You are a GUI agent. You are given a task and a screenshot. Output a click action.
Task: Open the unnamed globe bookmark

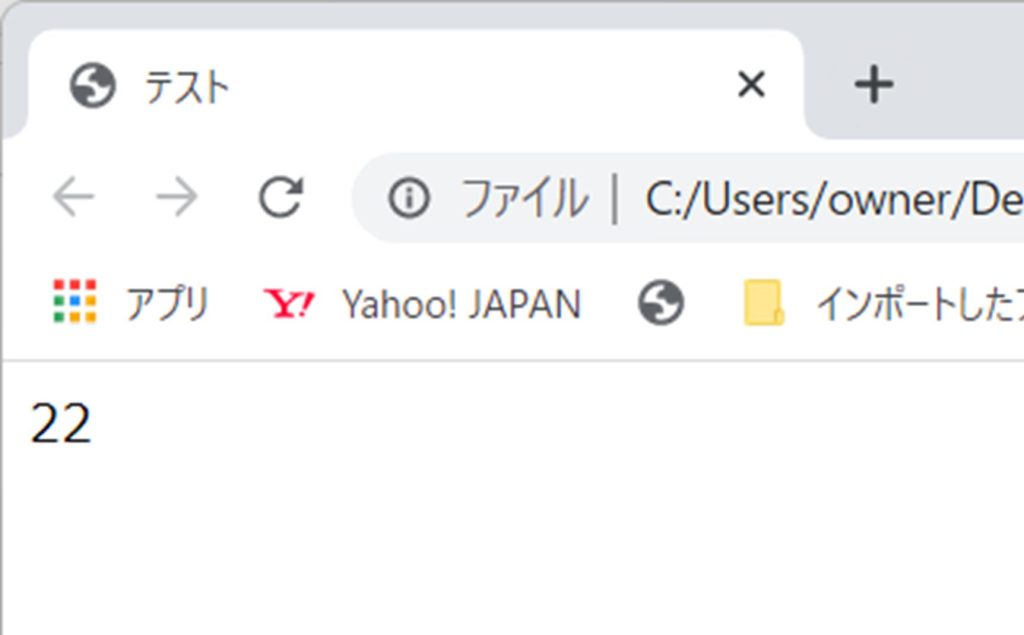point(661,302)
